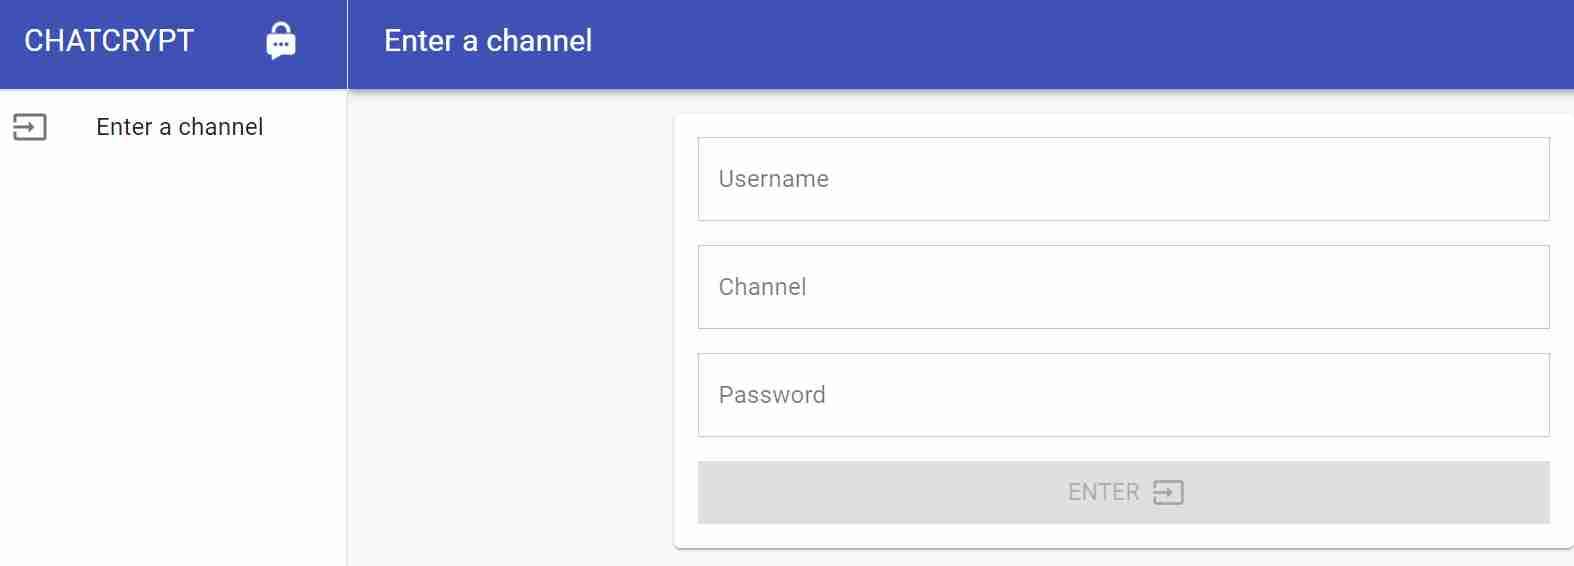Screen dimensions: 1574x566
Task: Focus the Channel input field
Action: 1124,287
